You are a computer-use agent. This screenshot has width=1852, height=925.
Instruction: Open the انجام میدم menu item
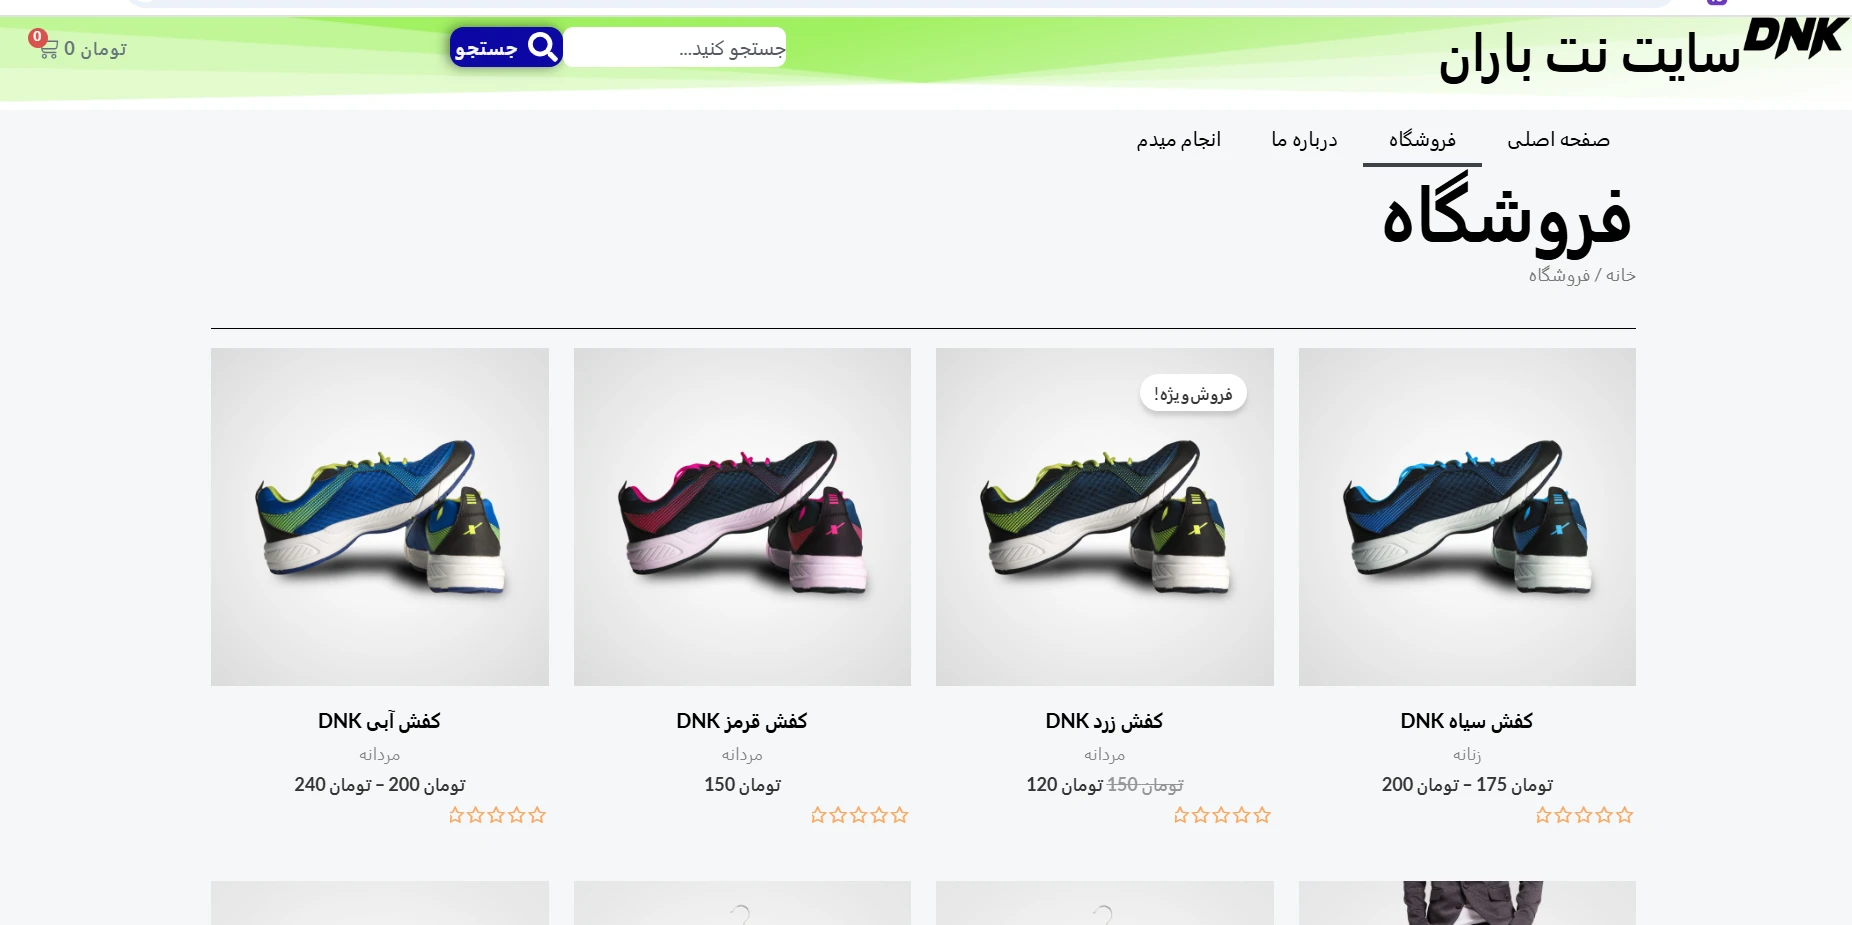click(x=1179, y=139)
